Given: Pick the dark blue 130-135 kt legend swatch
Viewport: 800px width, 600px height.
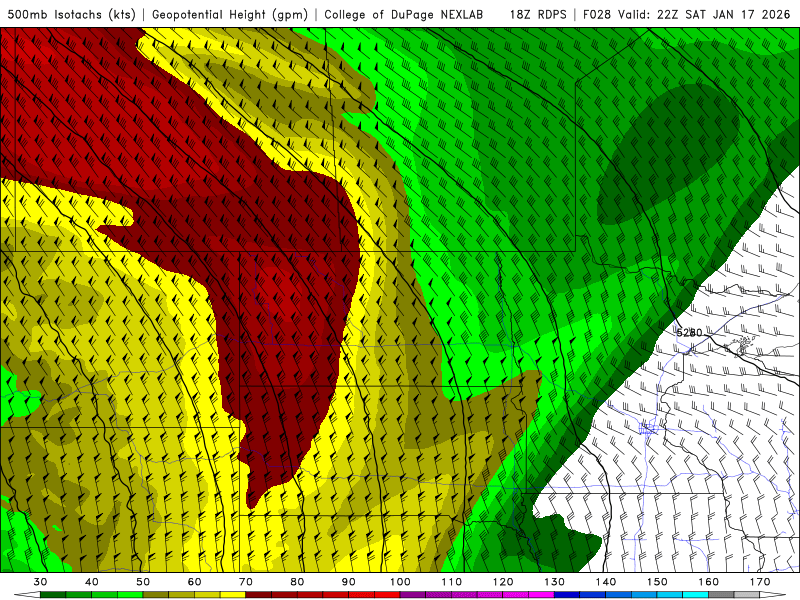Looking at the screenshot, I should point(567,595).
